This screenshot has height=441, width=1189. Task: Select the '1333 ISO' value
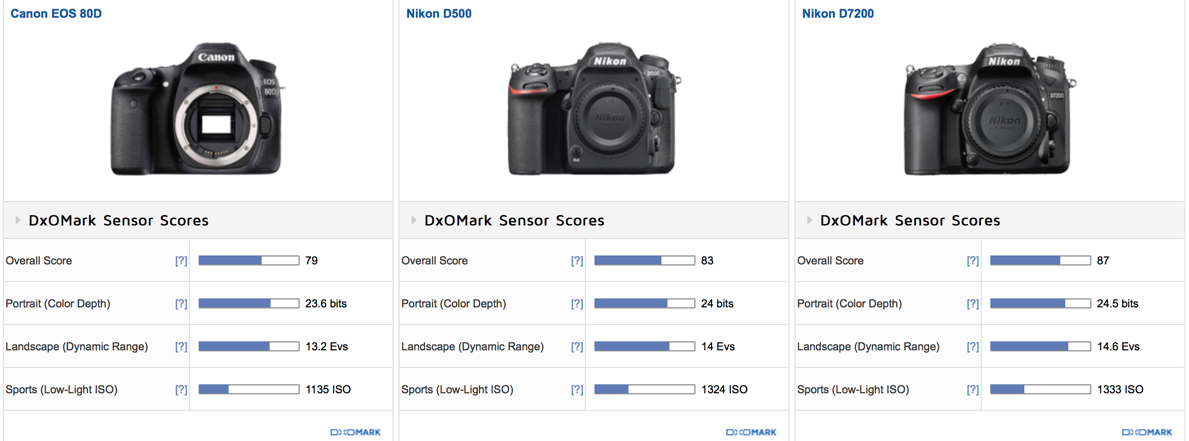pyautogui.click(x=1120, y=390)
